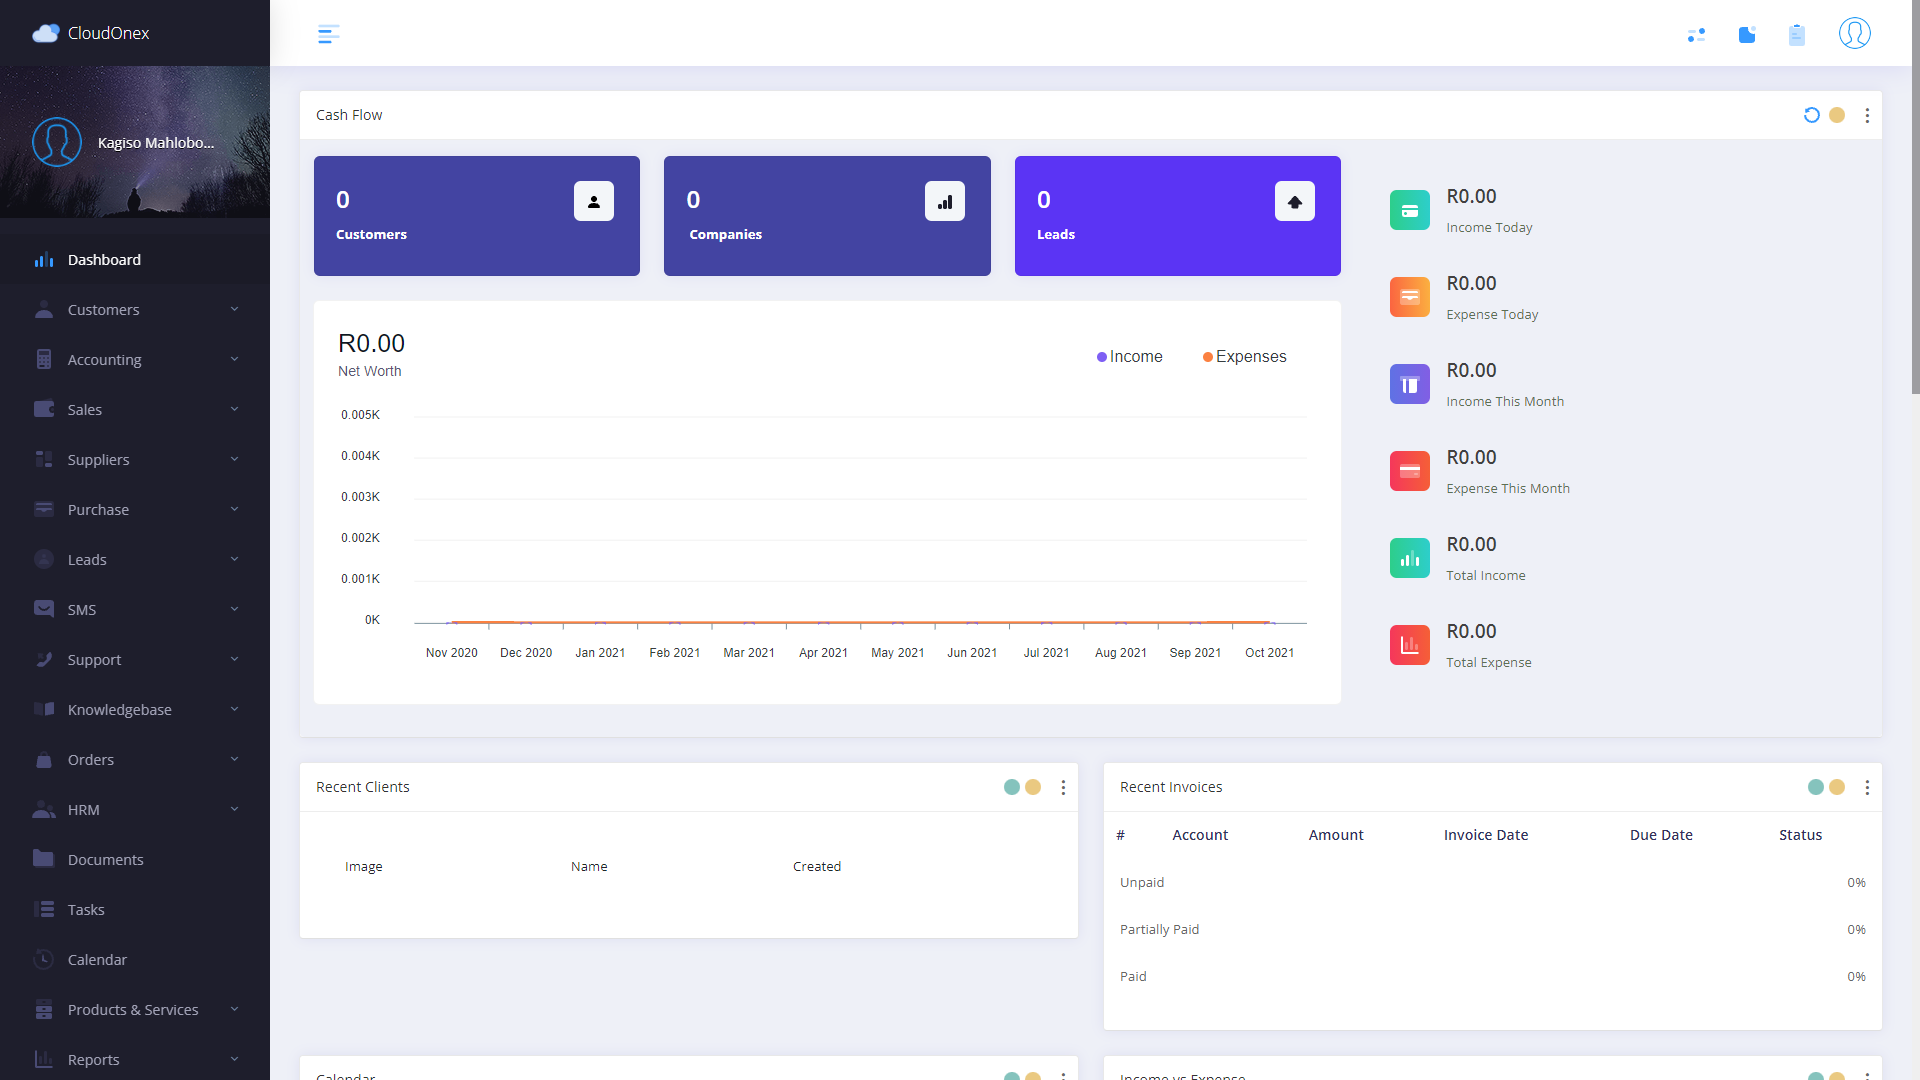This screenshot has height=1080, width=1920.
Task: Click the teal dot on Recent Clients panel
Action: coord(1012,787)
